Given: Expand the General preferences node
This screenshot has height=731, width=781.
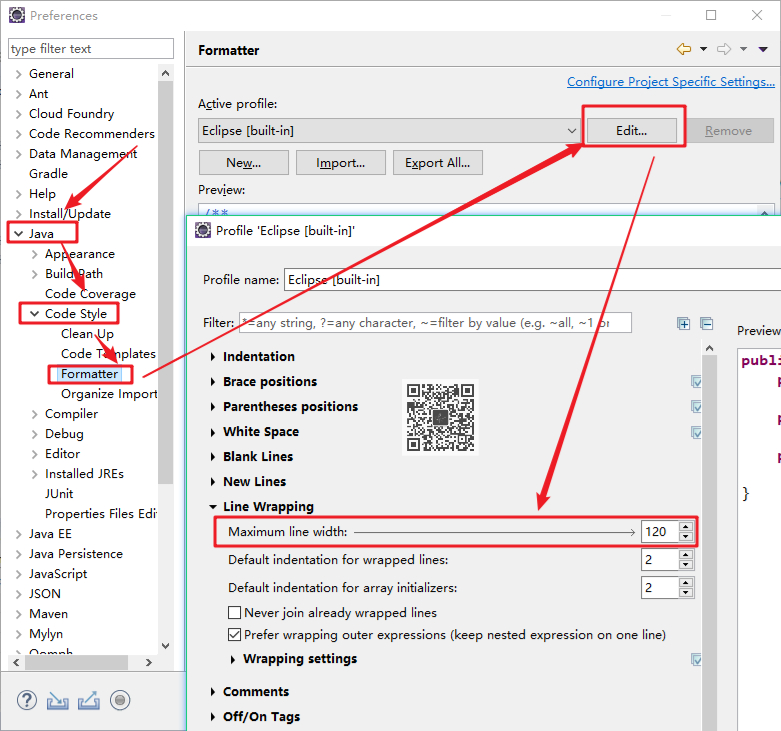Looking at the screenshot, I should click(x=18, y=74).
